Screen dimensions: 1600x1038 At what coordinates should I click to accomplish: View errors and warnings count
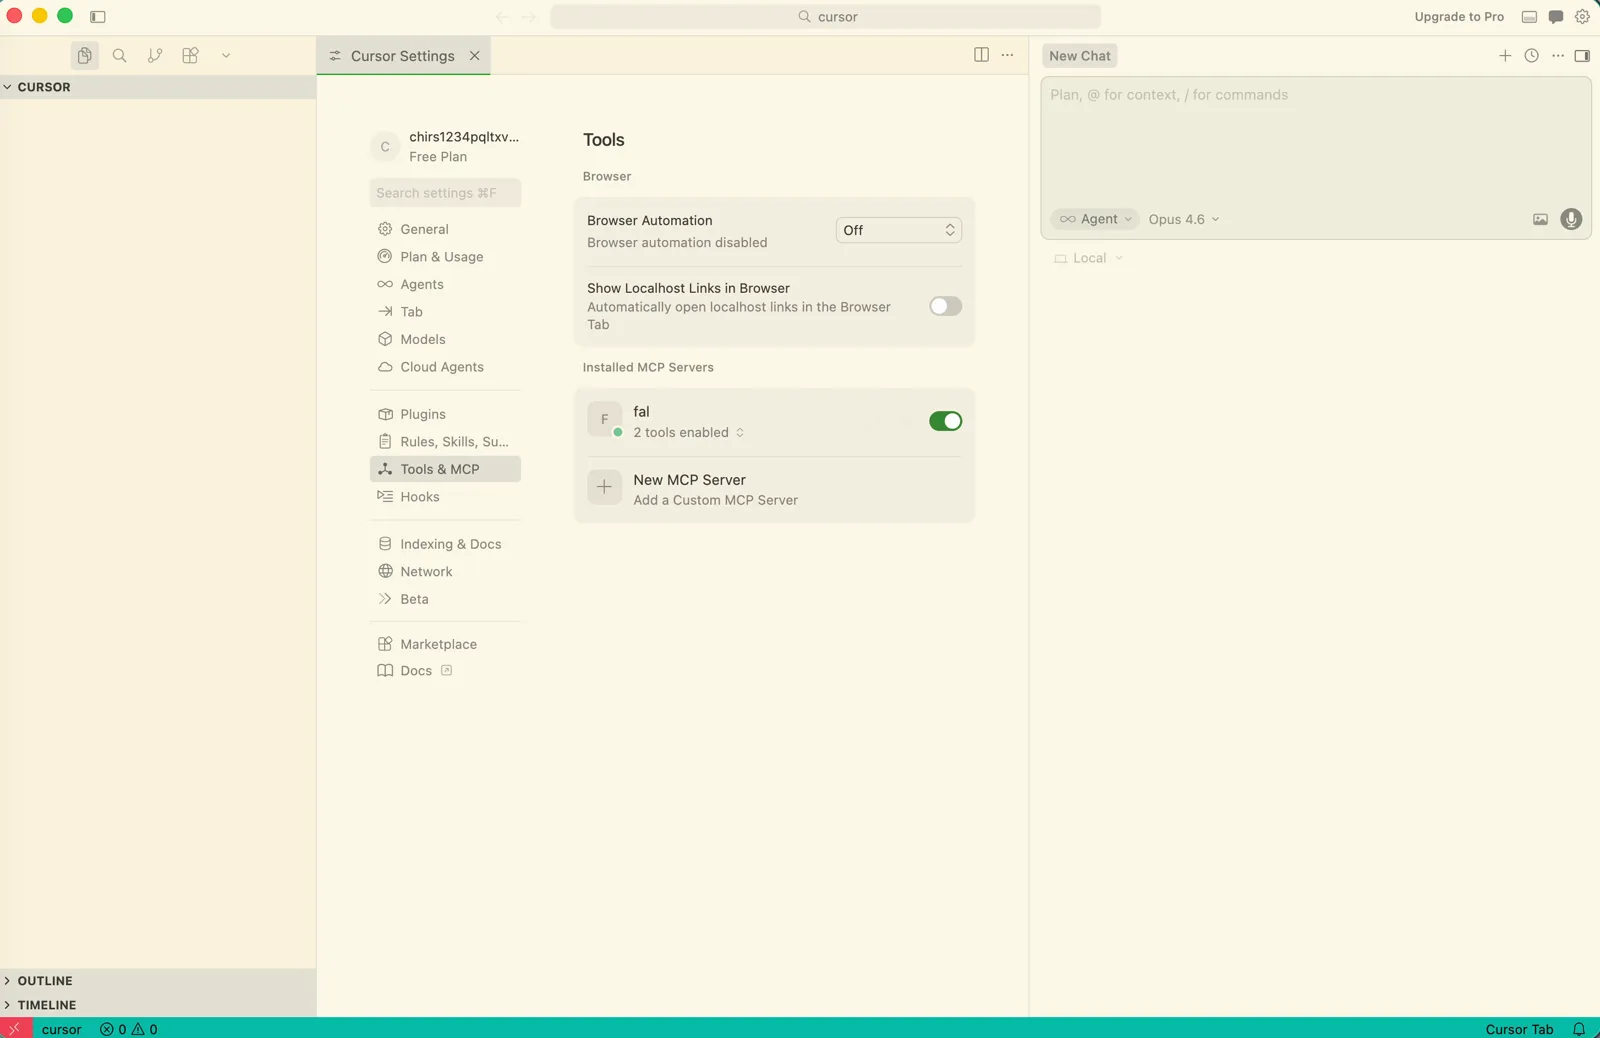coord(129,1029)
